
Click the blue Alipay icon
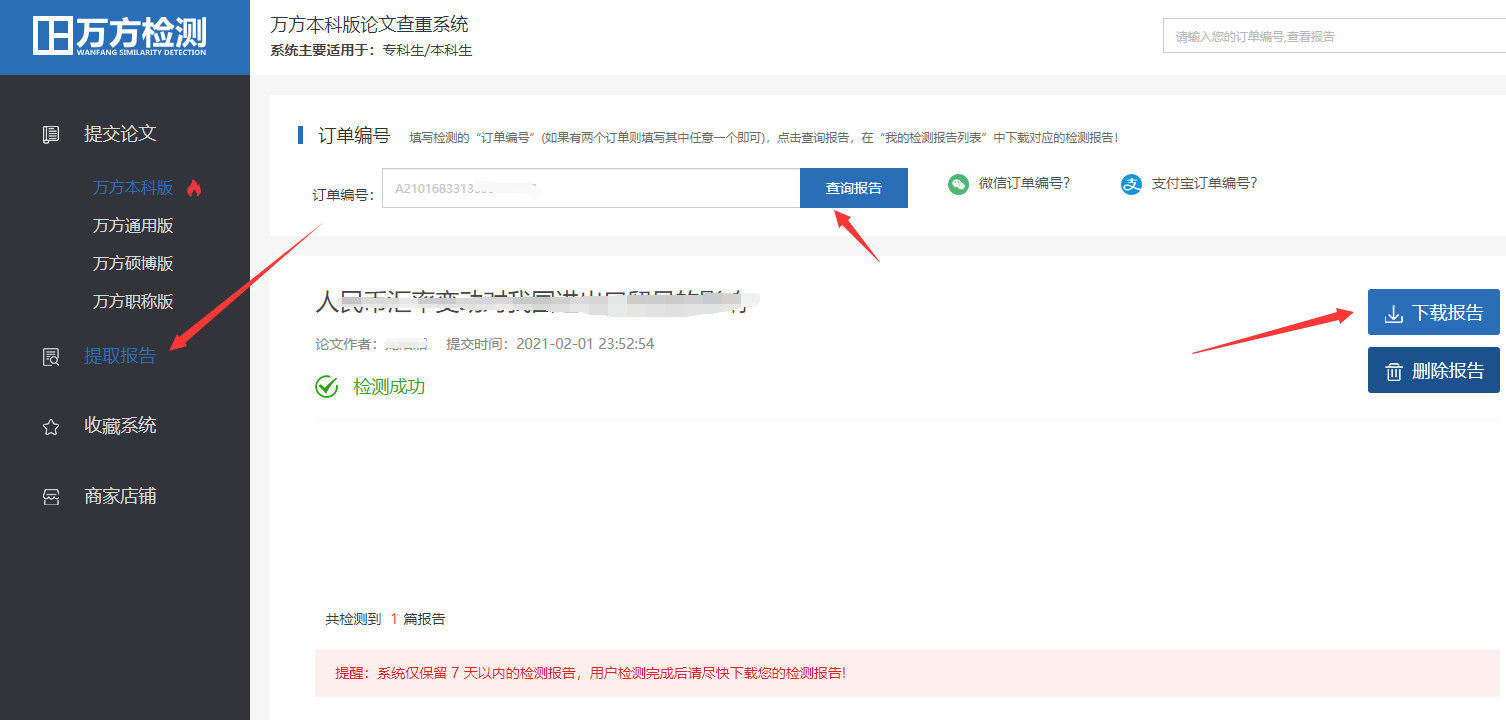1131,184
